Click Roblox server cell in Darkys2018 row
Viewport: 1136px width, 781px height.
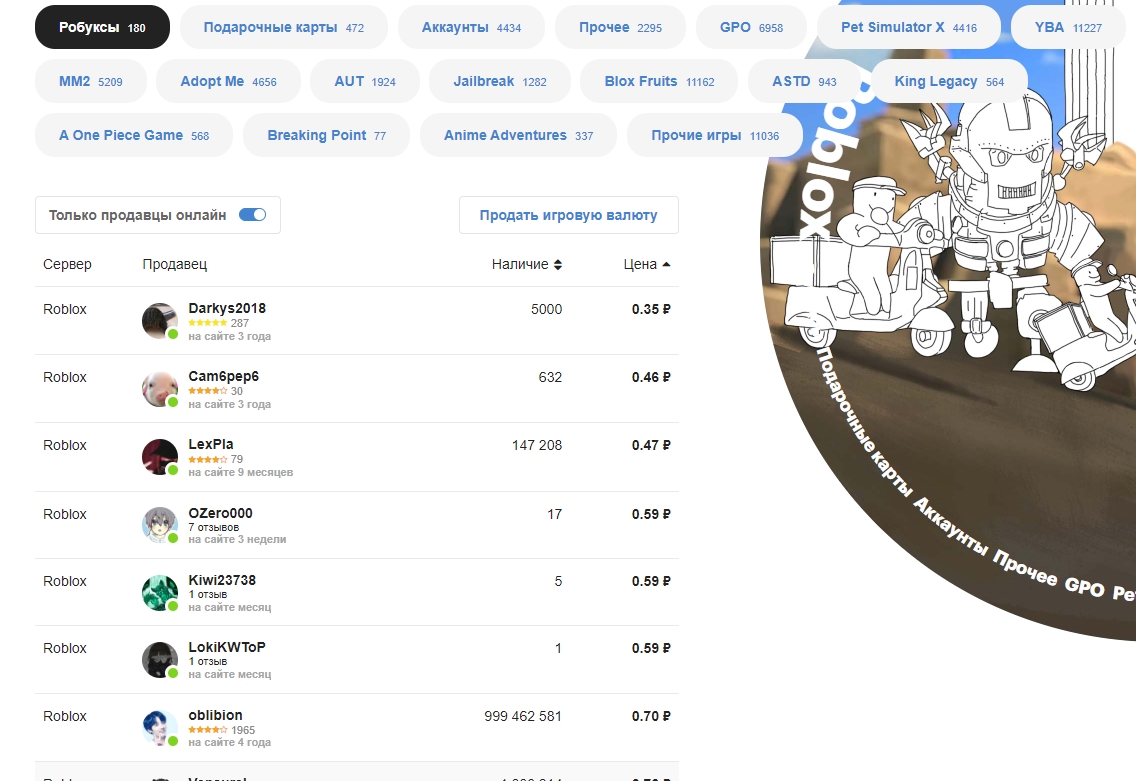64,309
